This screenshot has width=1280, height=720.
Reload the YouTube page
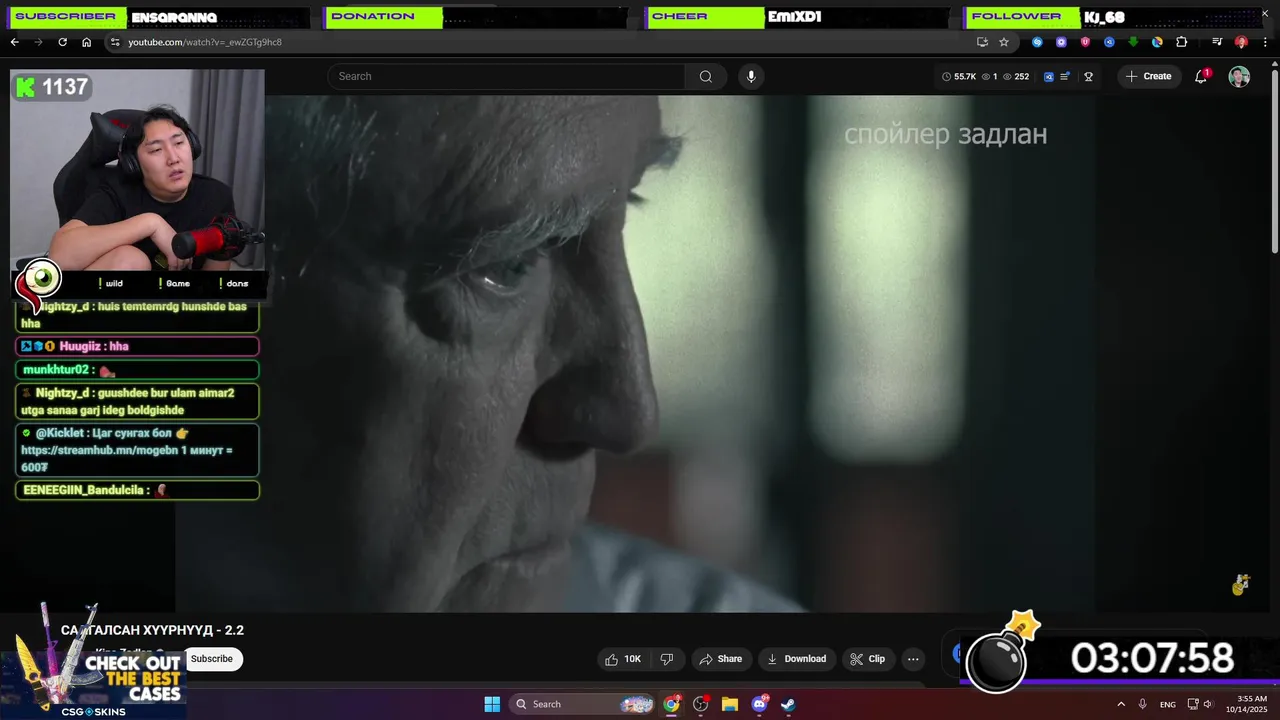[x=62, y=42]
